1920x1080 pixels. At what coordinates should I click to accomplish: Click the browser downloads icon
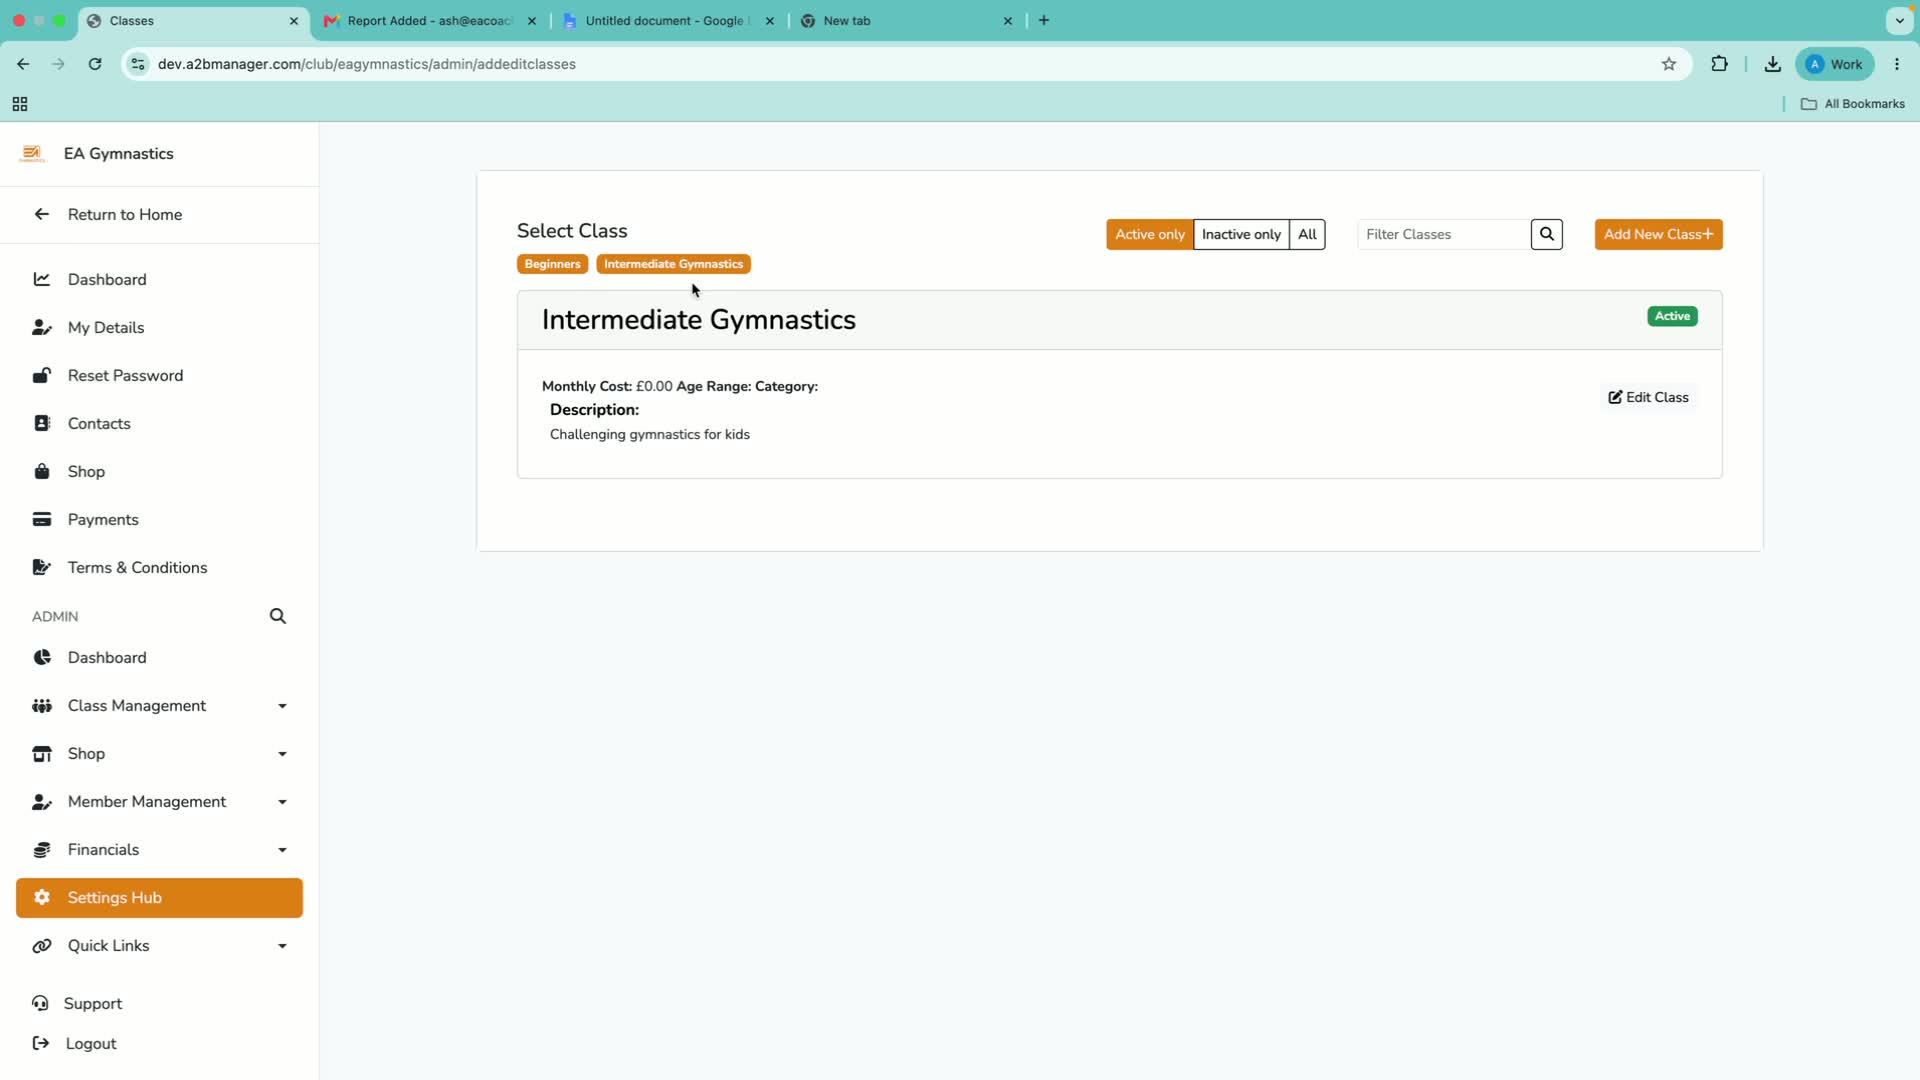pyautogui.click(x=1772, y=64)
